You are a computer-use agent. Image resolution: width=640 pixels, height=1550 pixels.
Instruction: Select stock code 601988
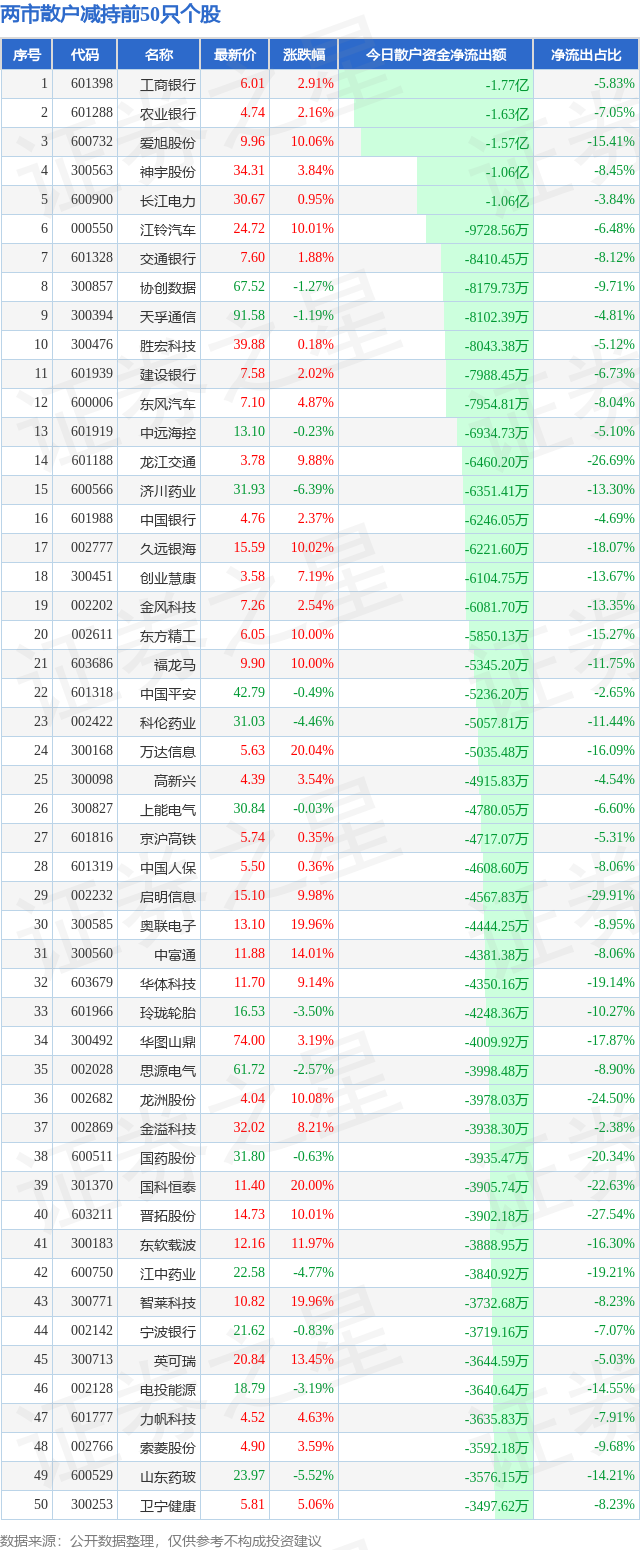pyautogui.click(x=92, y=519)
